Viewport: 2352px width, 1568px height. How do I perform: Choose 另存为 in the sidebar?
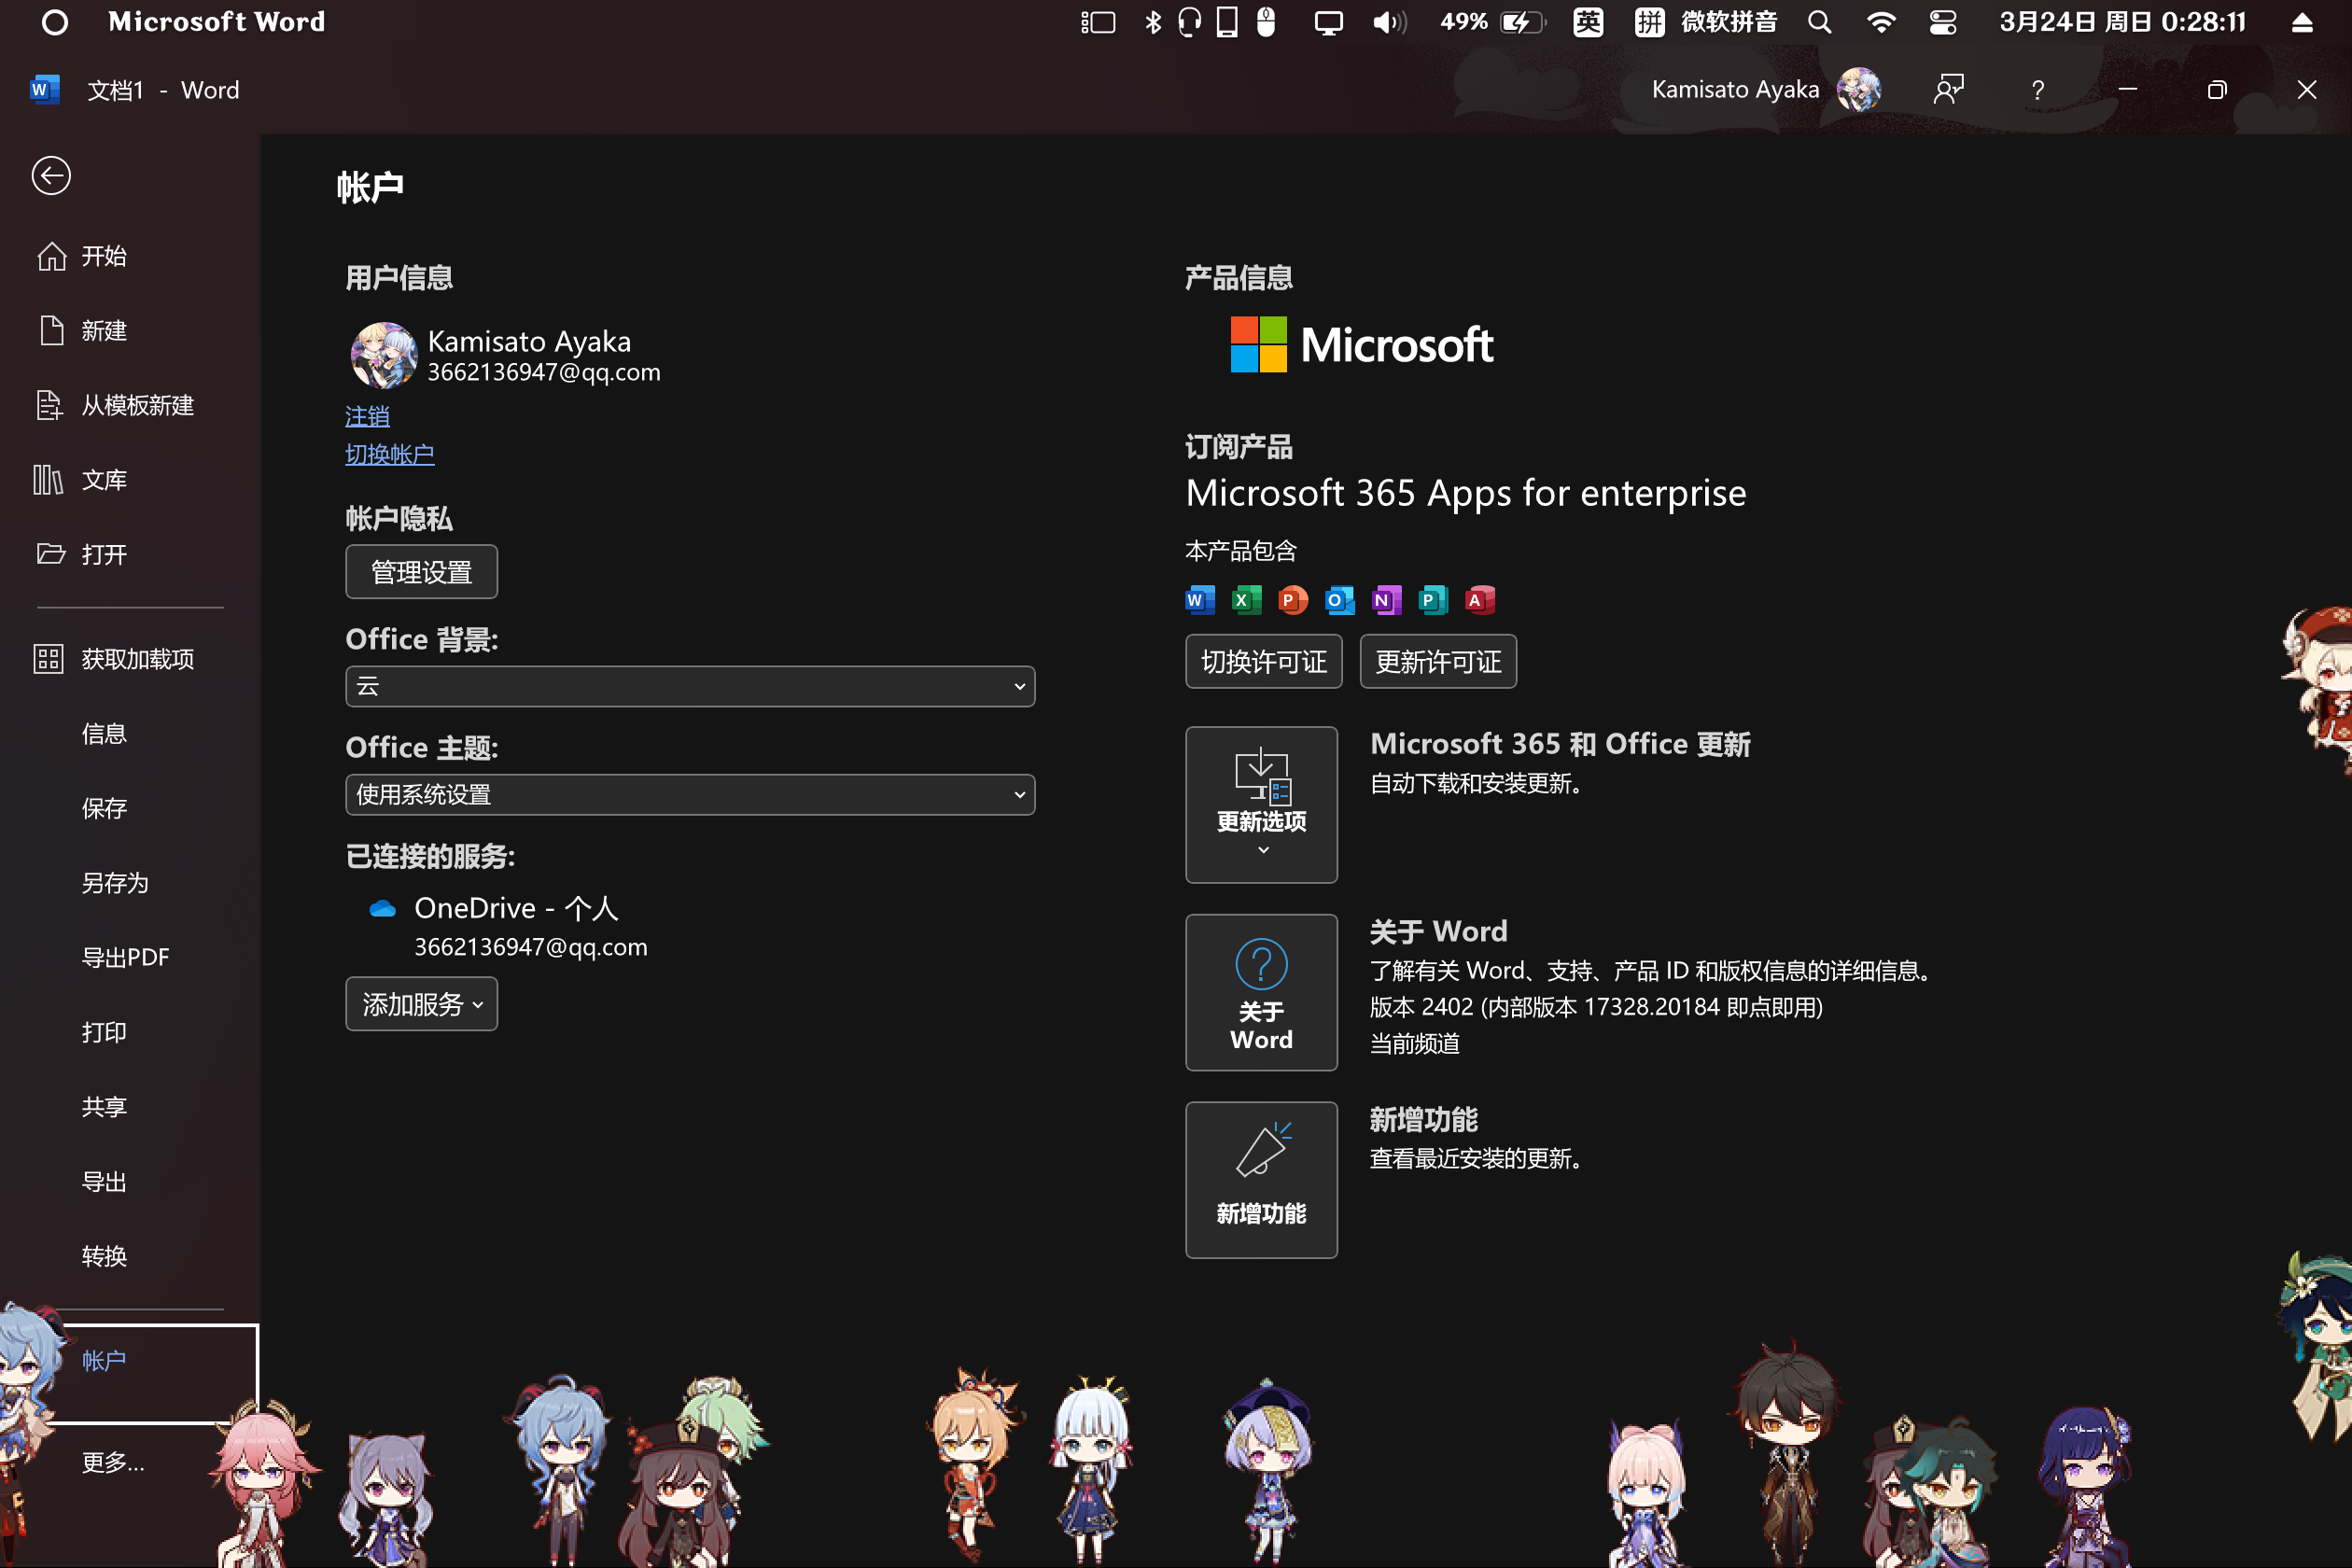click(115, 883)
